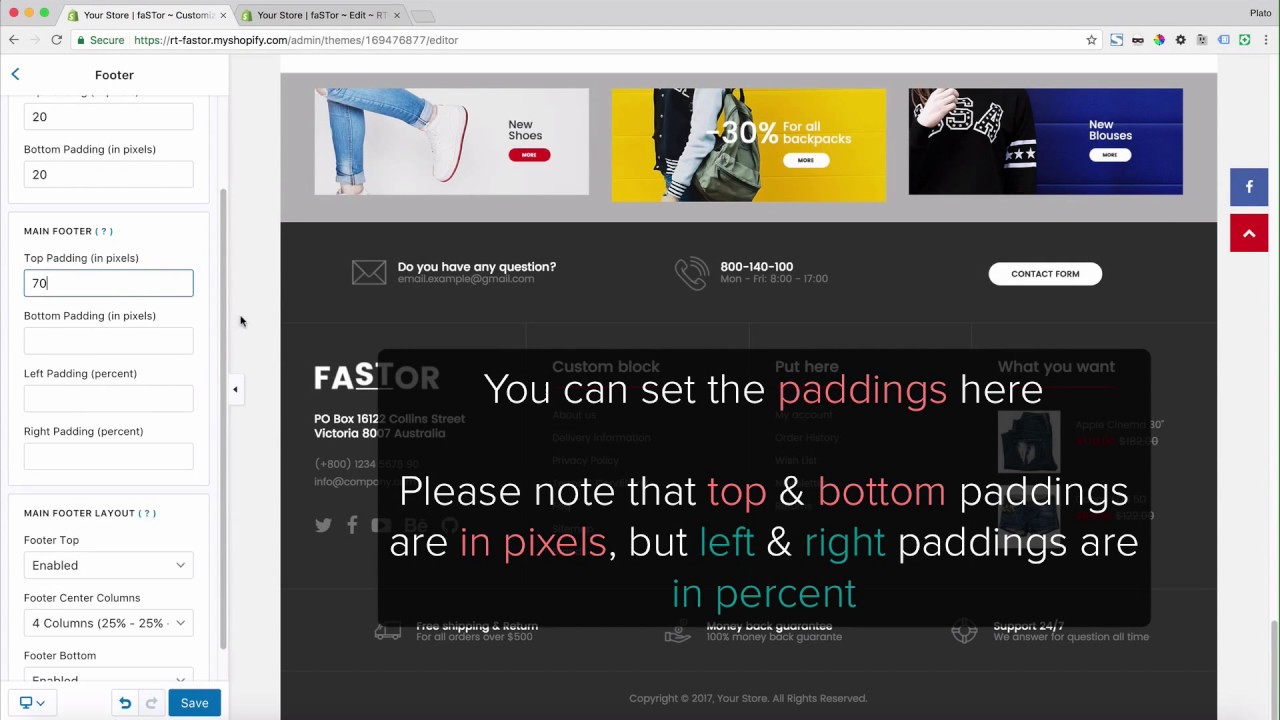
Task: Open the Footer Center Columns dropdown
Action: tap(109, 623)
